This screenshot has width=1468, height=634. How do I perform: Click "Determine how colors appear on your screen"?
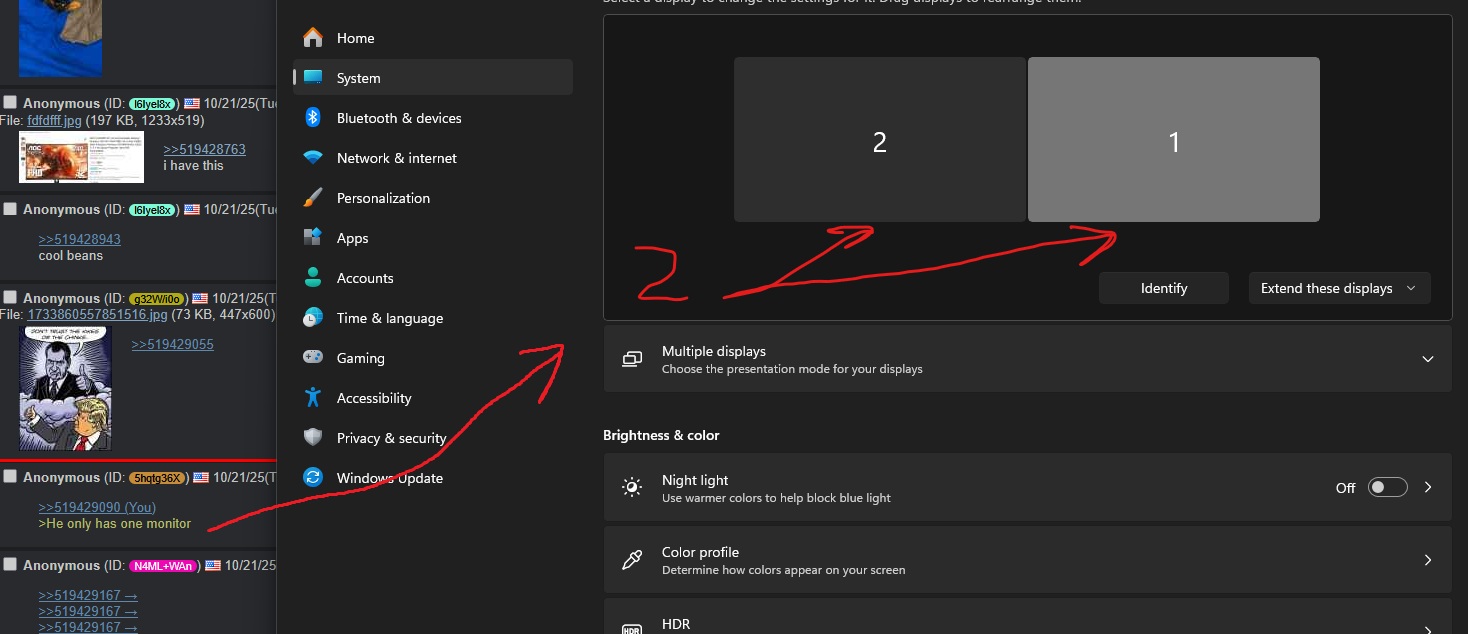(x=783, y=570)
